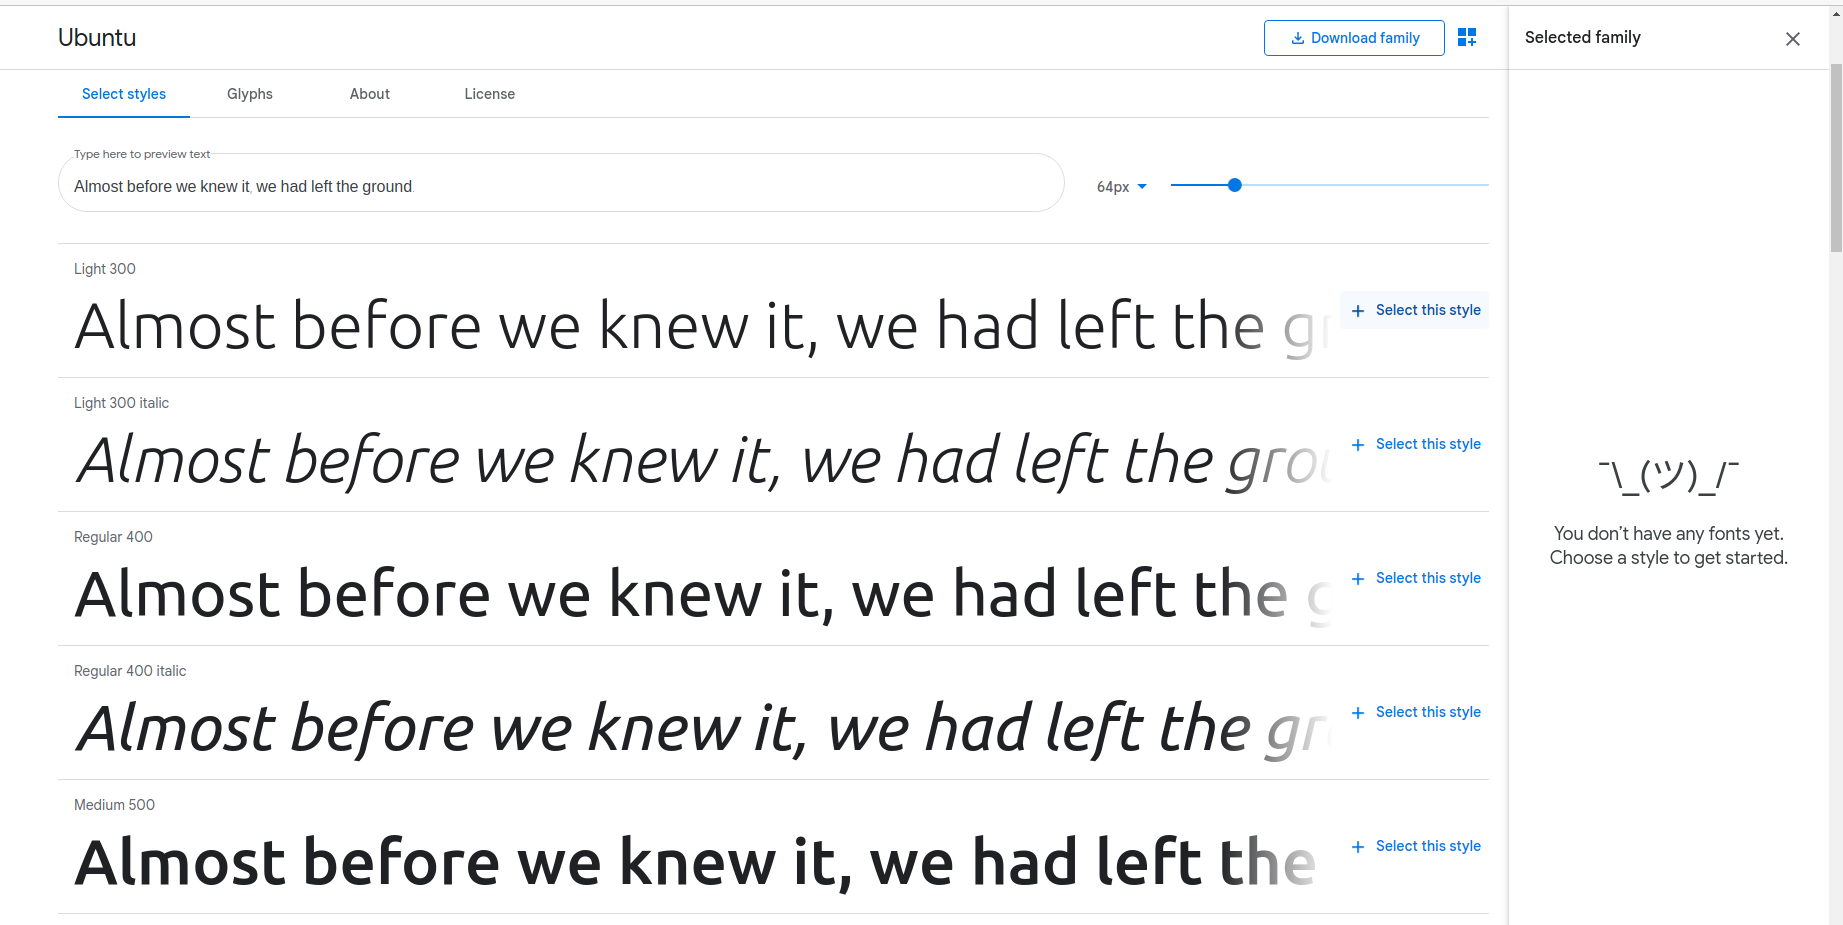Click the plus icon beside Regular 400 style
This screenshot has height=925, width=1843.
coord(1358,578)
